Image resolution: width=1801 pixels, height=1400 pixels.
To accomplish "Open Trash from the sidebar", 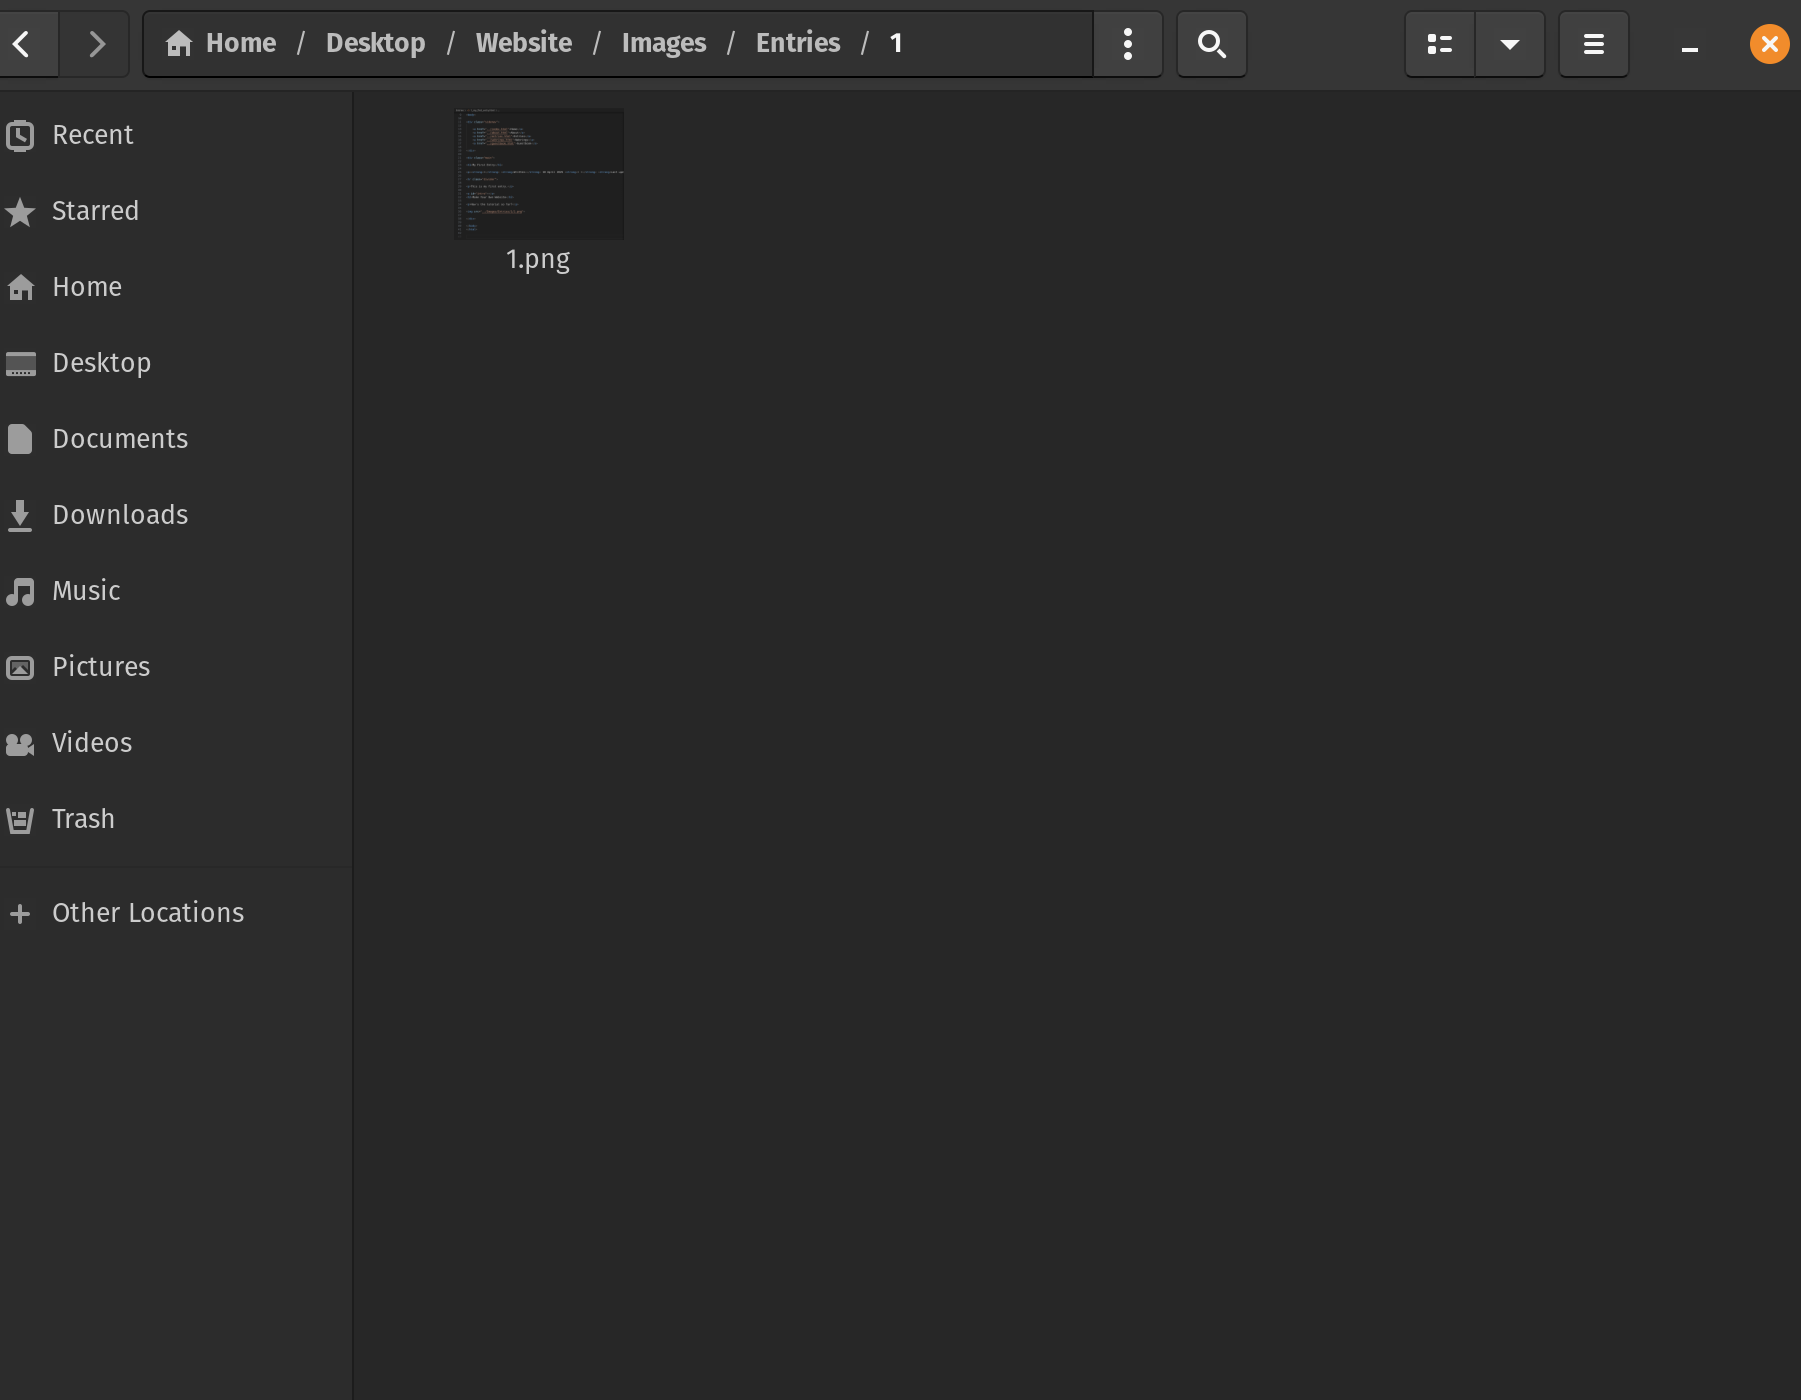I will (83, 819).
